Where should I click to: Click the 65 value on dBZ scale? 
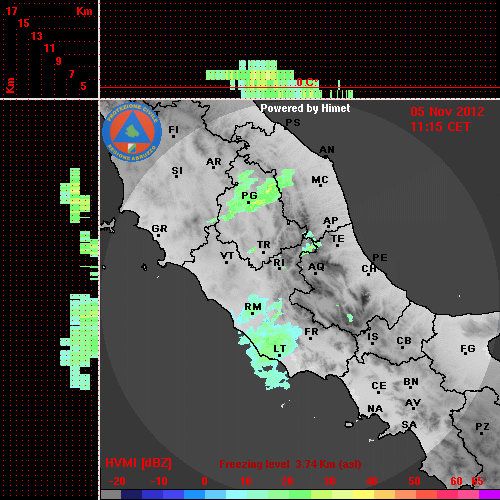click(477, 481)
